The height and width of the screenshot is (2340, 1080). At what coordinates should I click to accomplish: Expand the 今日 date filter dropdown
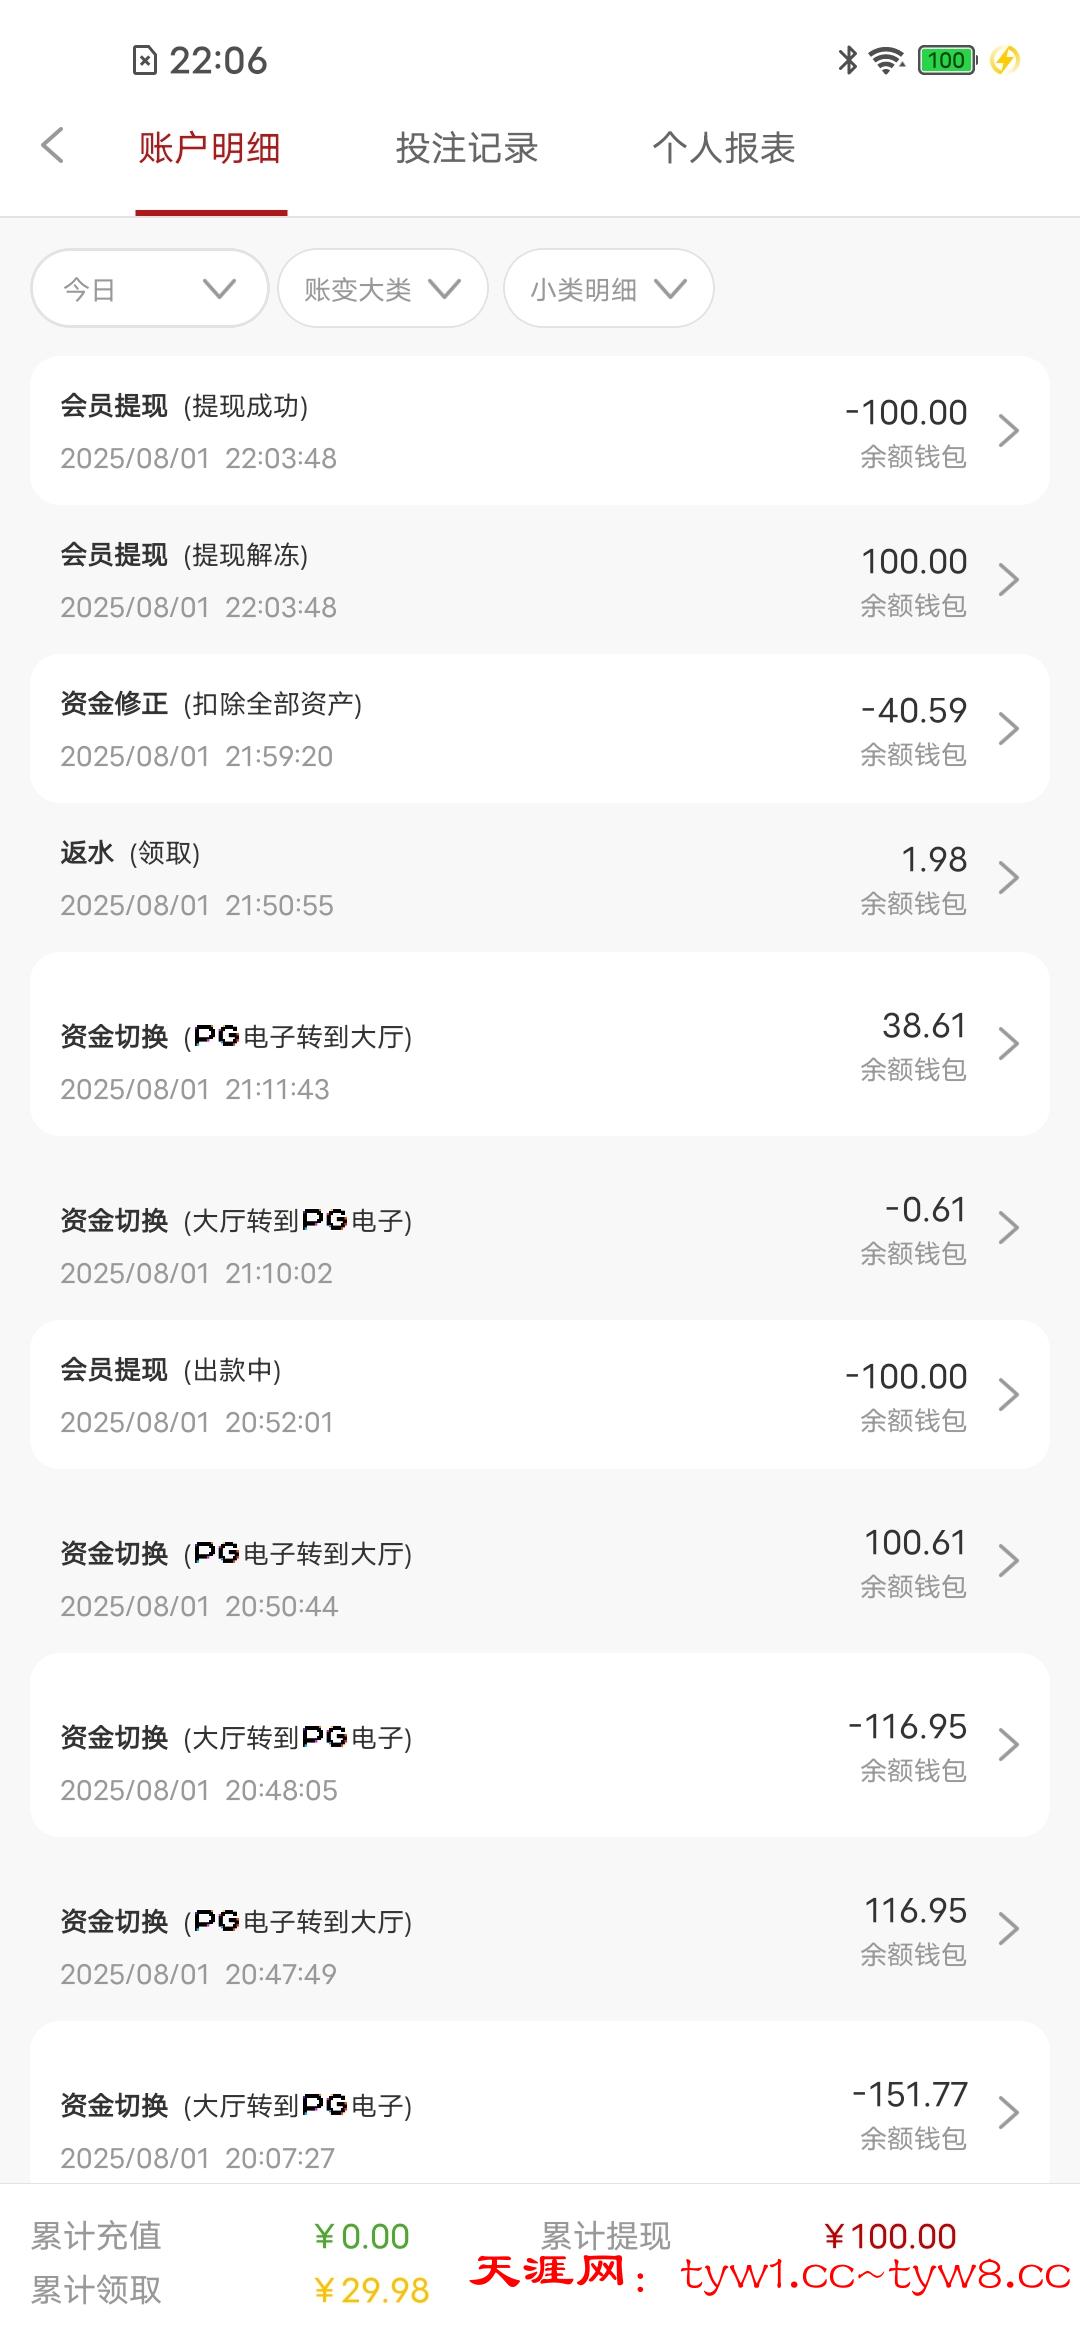pos(150,289)
